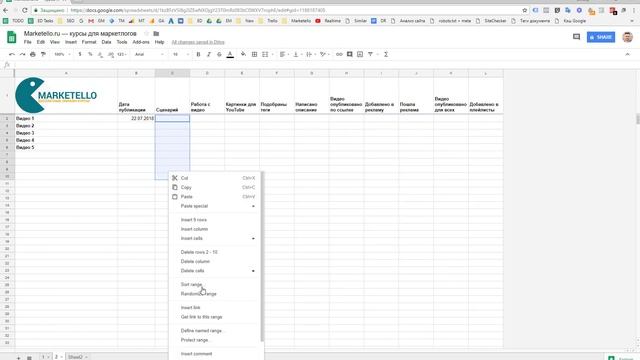
Task: Click the Filter toolbar icon
Action: tap(370, 54)
